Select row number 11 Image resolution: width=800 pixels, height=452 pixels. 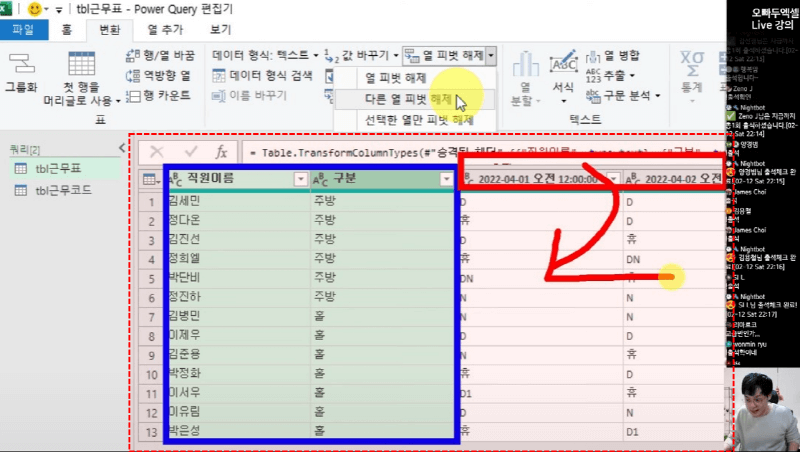coord(152,394)
